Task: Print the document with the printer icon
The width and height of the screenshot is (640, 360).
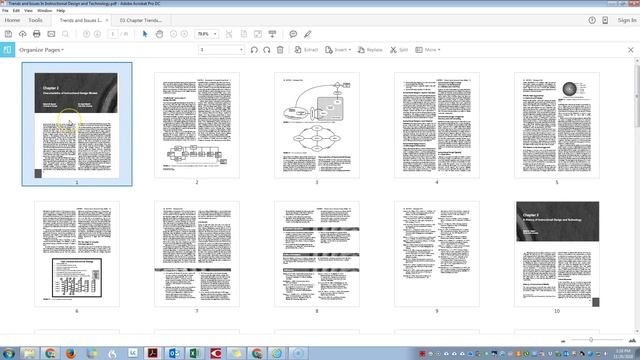Action: (37, 34)
